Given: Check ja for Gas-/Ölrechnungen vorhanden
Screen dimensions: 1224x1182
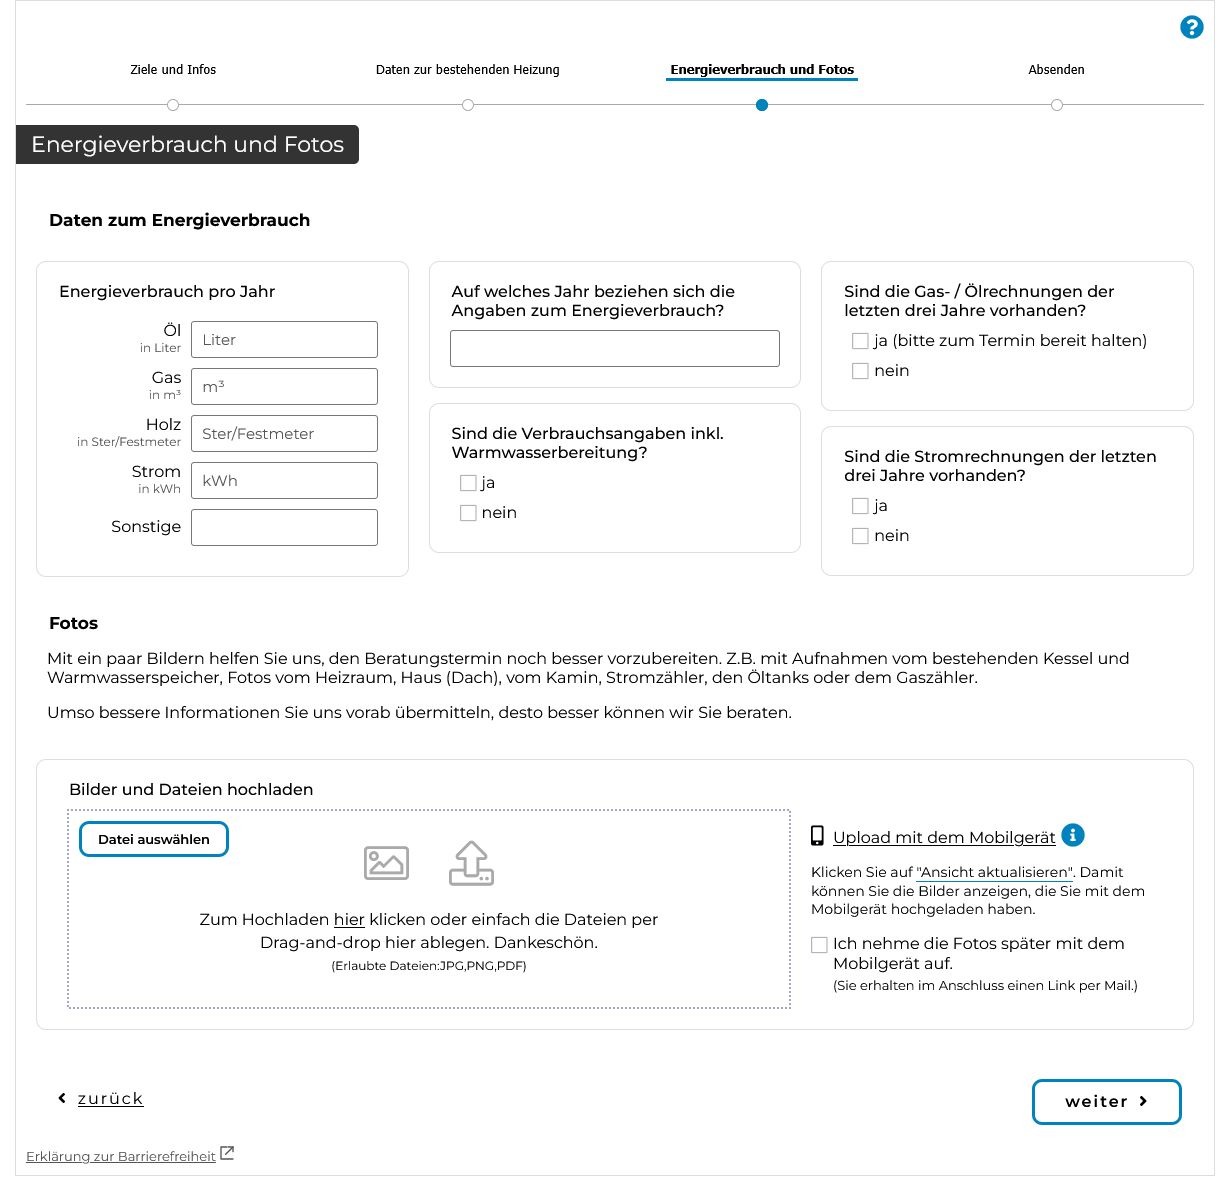Looking at the screenshot, I should point(860,341).
